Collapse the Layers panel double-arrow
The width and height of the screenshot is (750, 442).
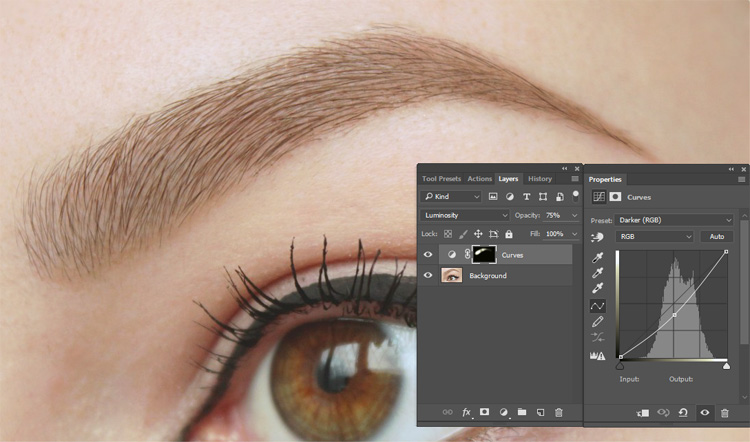[564, 168]
